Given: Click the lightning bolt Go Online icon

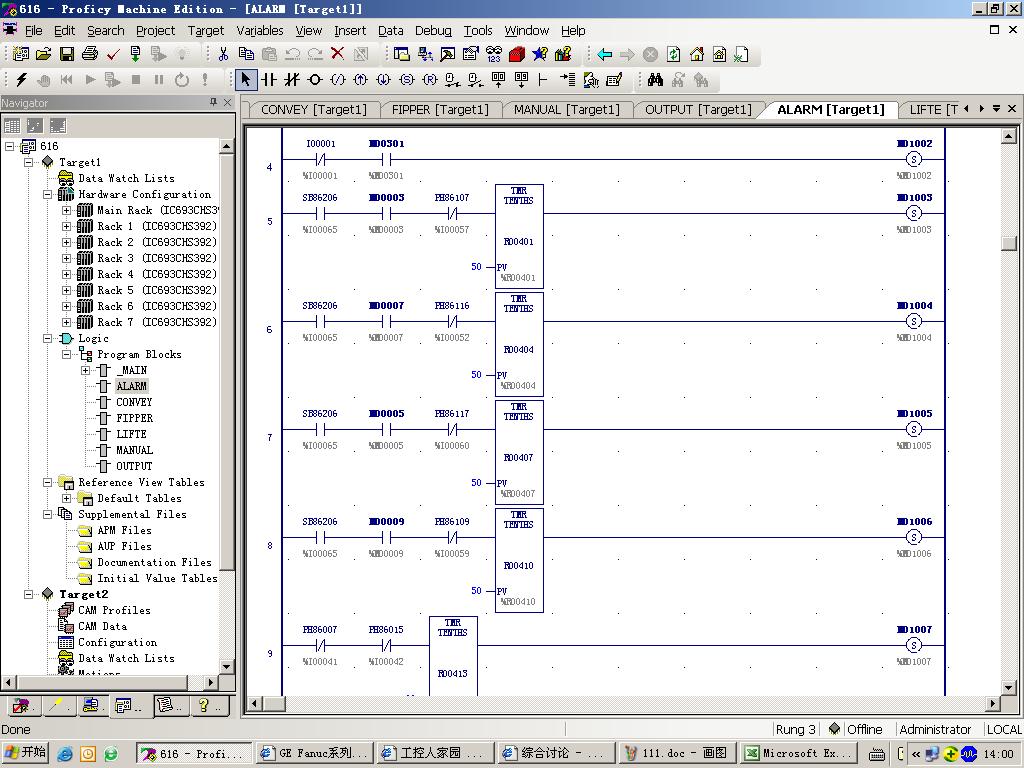Looking at the screenshot, I should click(x=21, y=80).
